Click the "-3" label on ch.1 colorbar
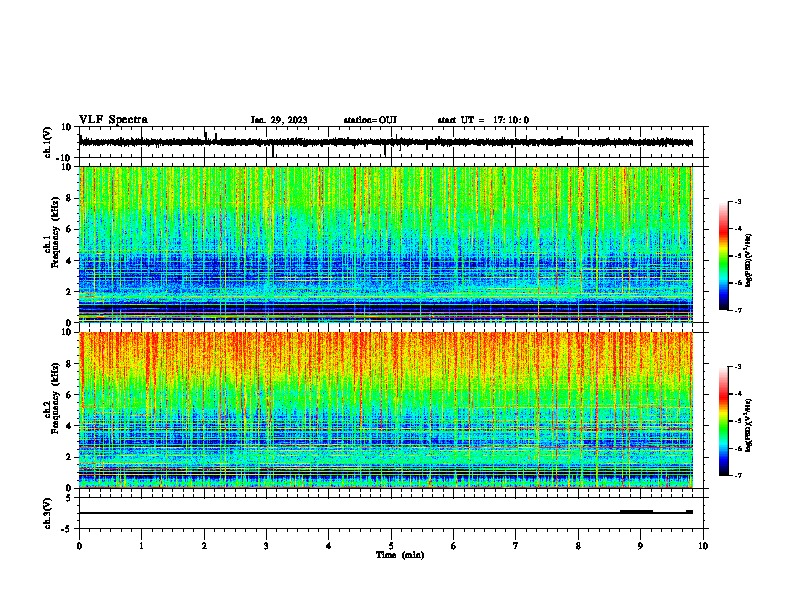The height and width of the screenshot is (612, 792). point(738,202)
